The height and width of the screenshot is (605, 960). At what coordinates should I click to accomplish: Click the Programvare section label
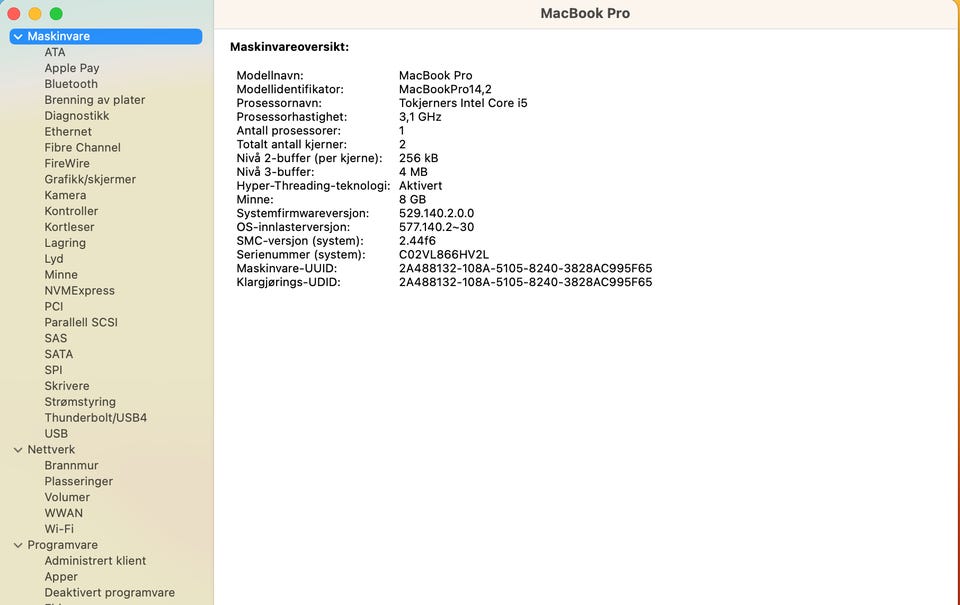[x=62, y=546]
